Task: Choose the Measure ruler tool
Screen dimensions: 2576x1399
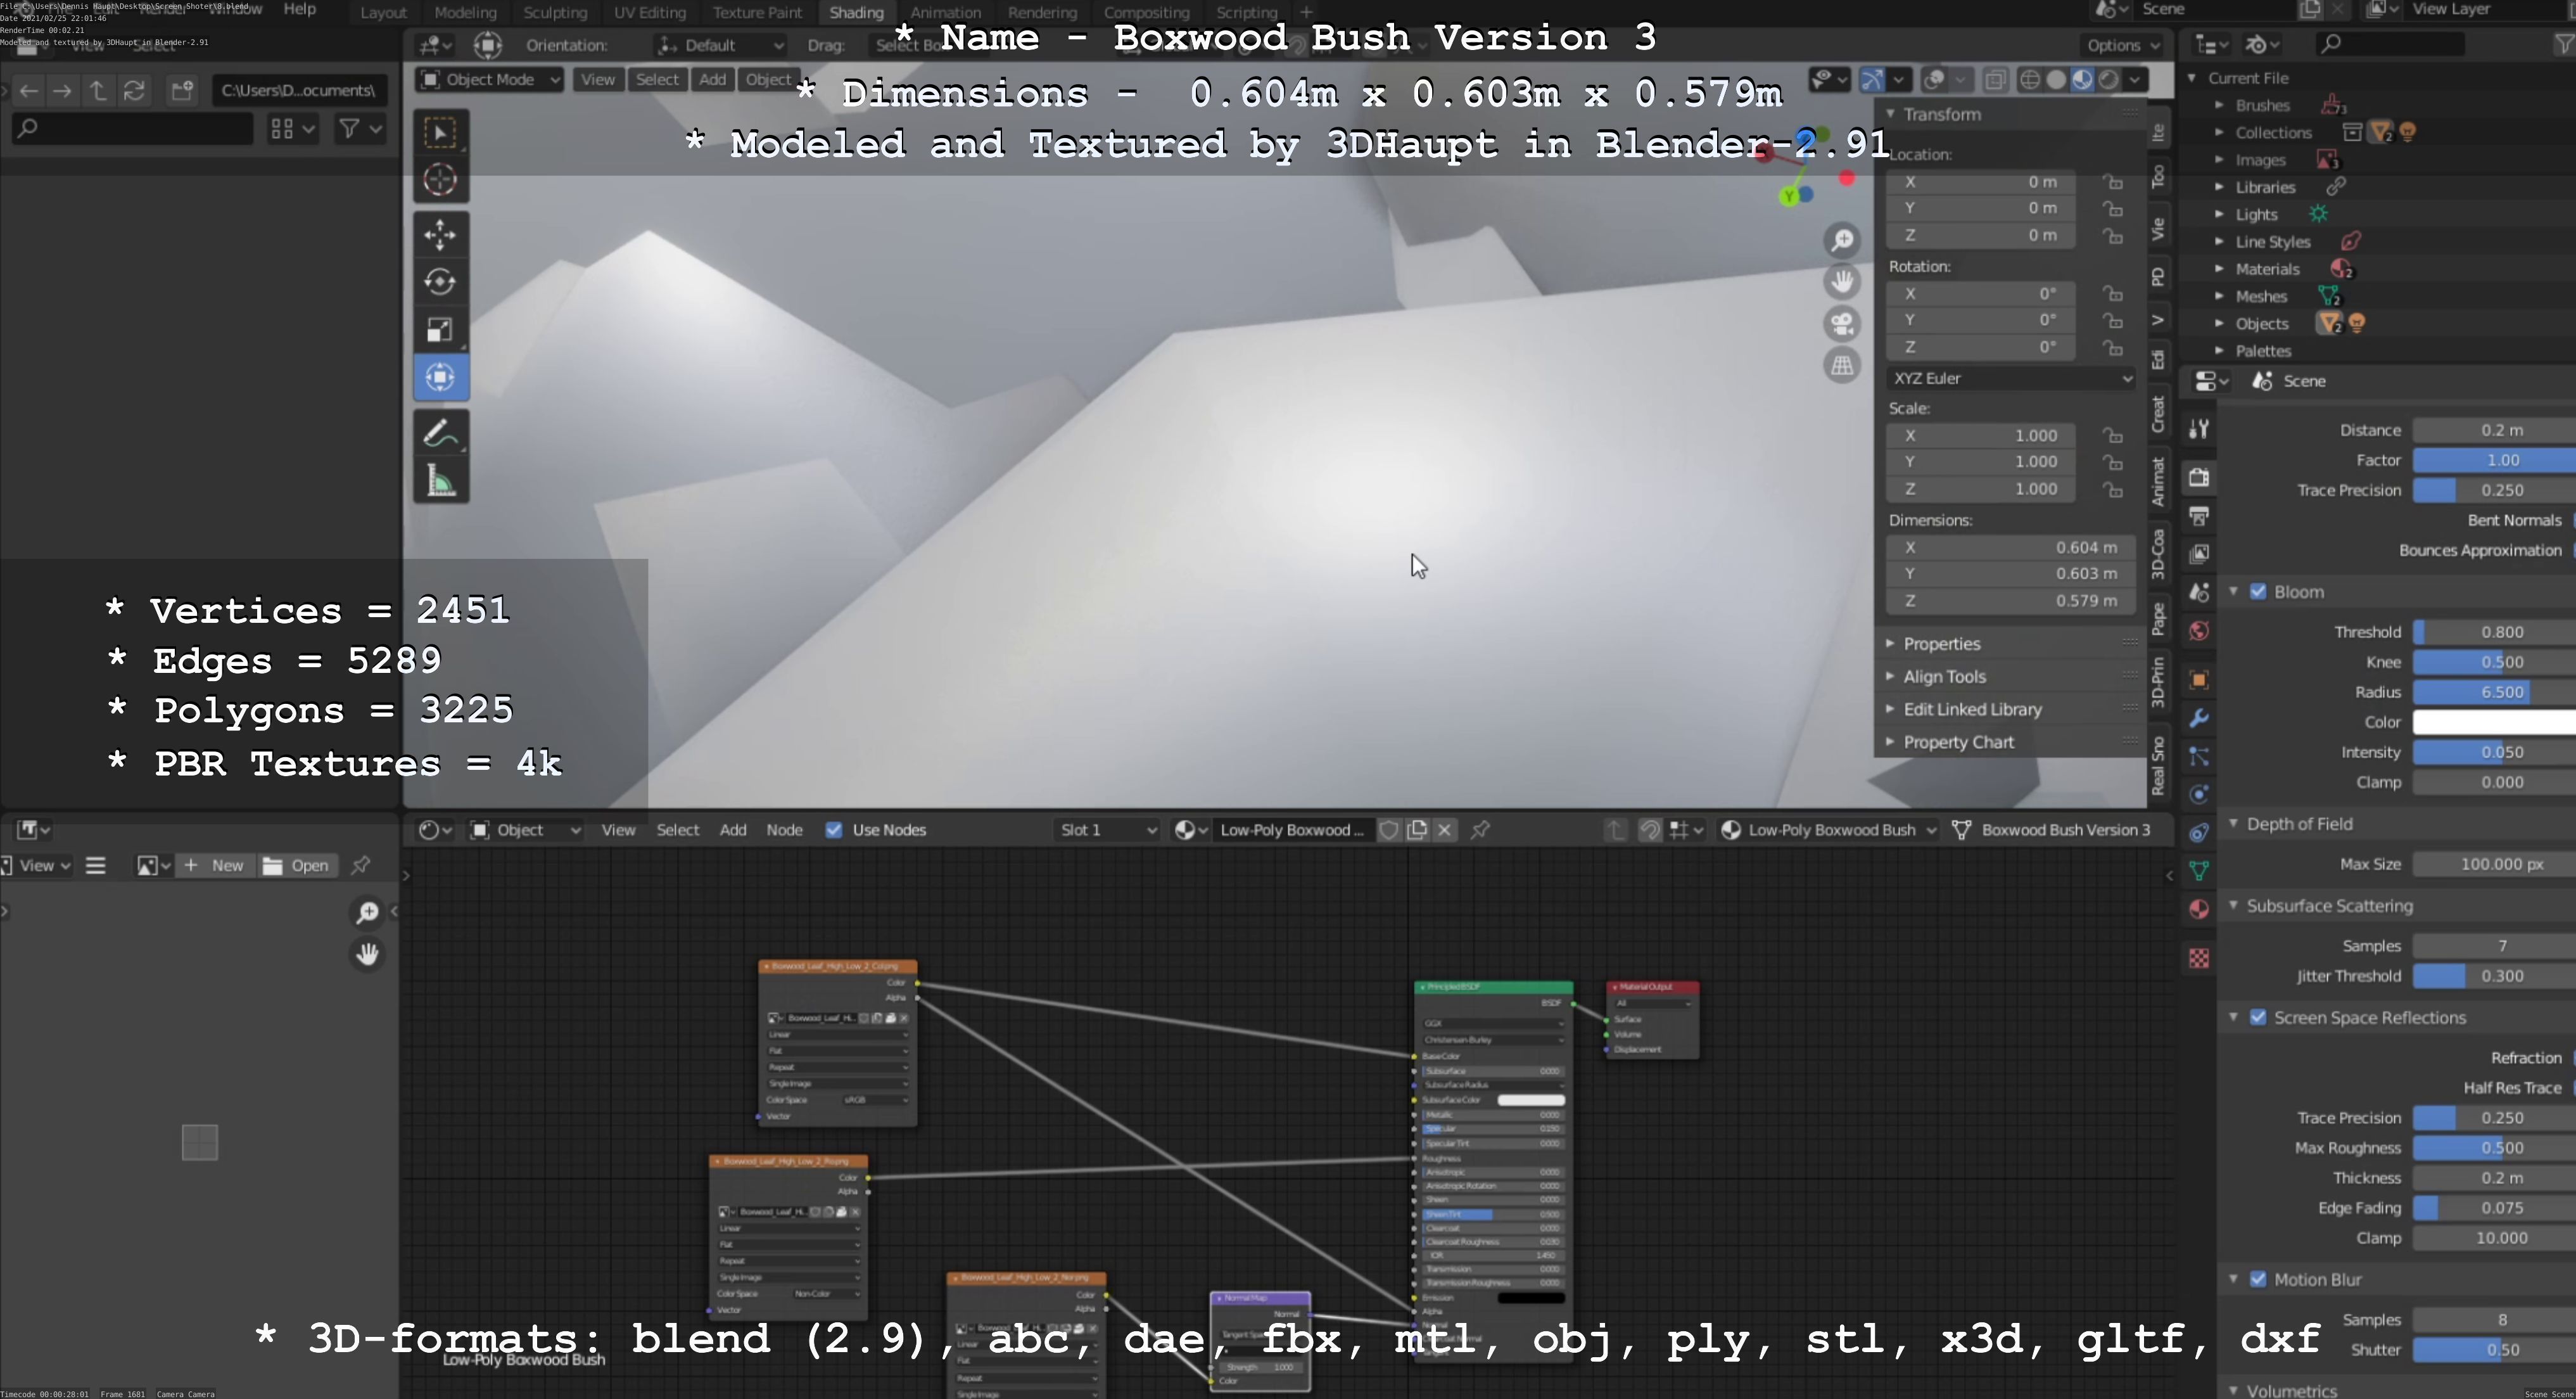Action: point(440,482)
